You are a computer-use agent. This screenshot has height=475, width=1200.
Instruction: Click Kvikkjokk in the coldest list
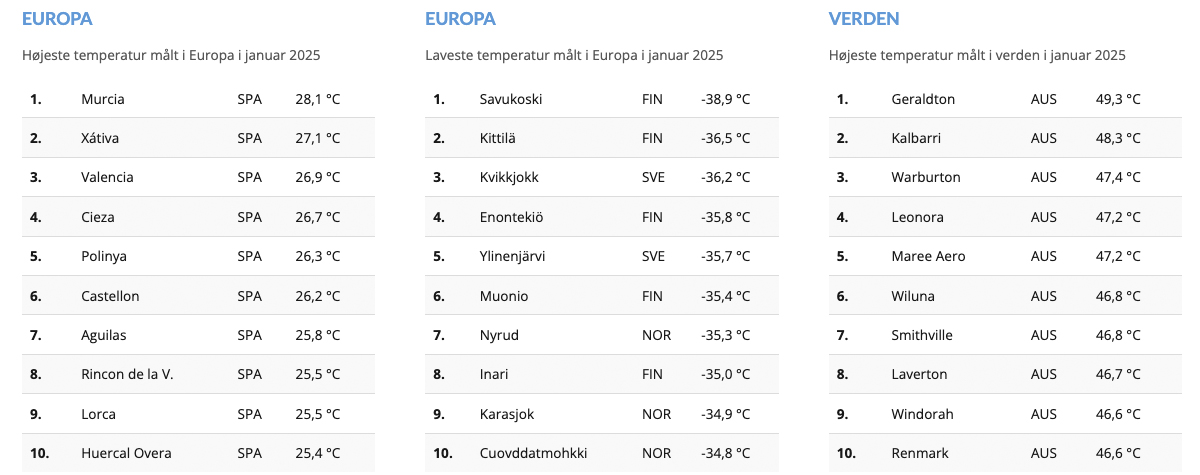click(x=509, y=177)
